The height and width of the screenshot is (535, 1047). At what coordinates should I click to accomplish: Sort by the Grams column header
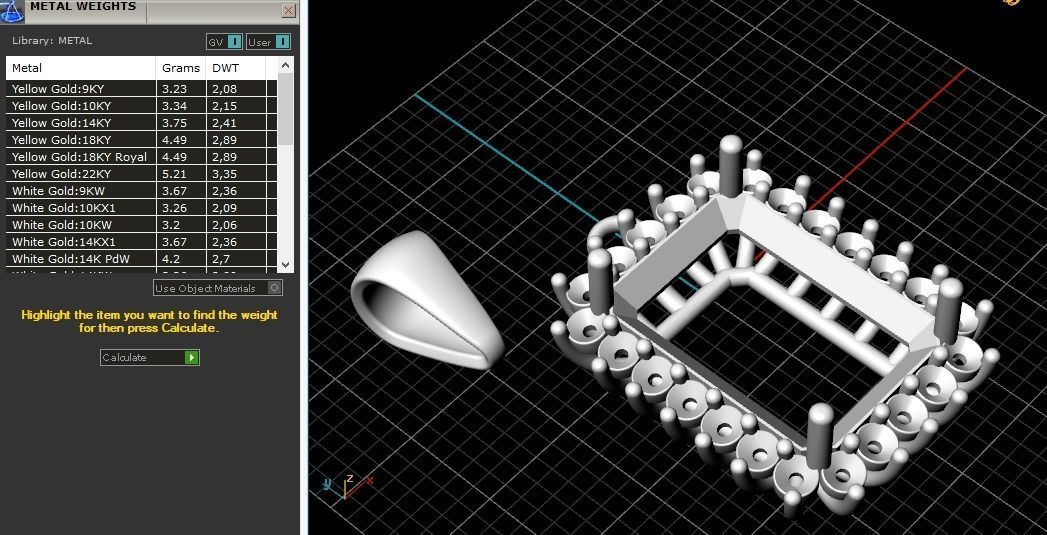[x=181, y=67]
